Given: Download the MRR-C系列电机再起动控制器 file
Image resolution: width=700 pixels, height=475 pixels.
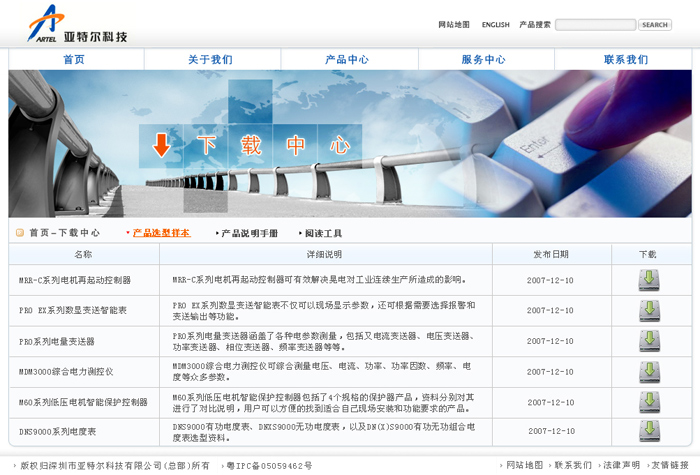Looking at the screenshot, I should (x=649, y=280).
